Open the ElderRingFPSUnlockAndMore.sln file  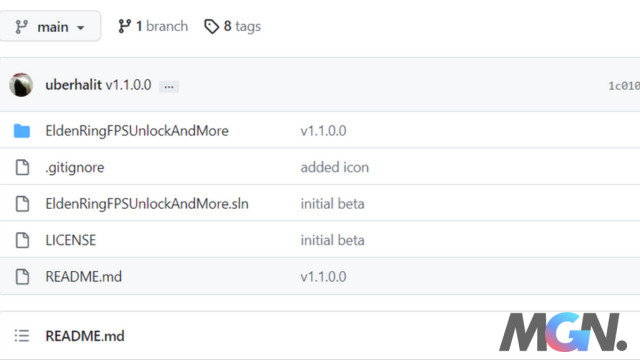(x=147, y=204)
